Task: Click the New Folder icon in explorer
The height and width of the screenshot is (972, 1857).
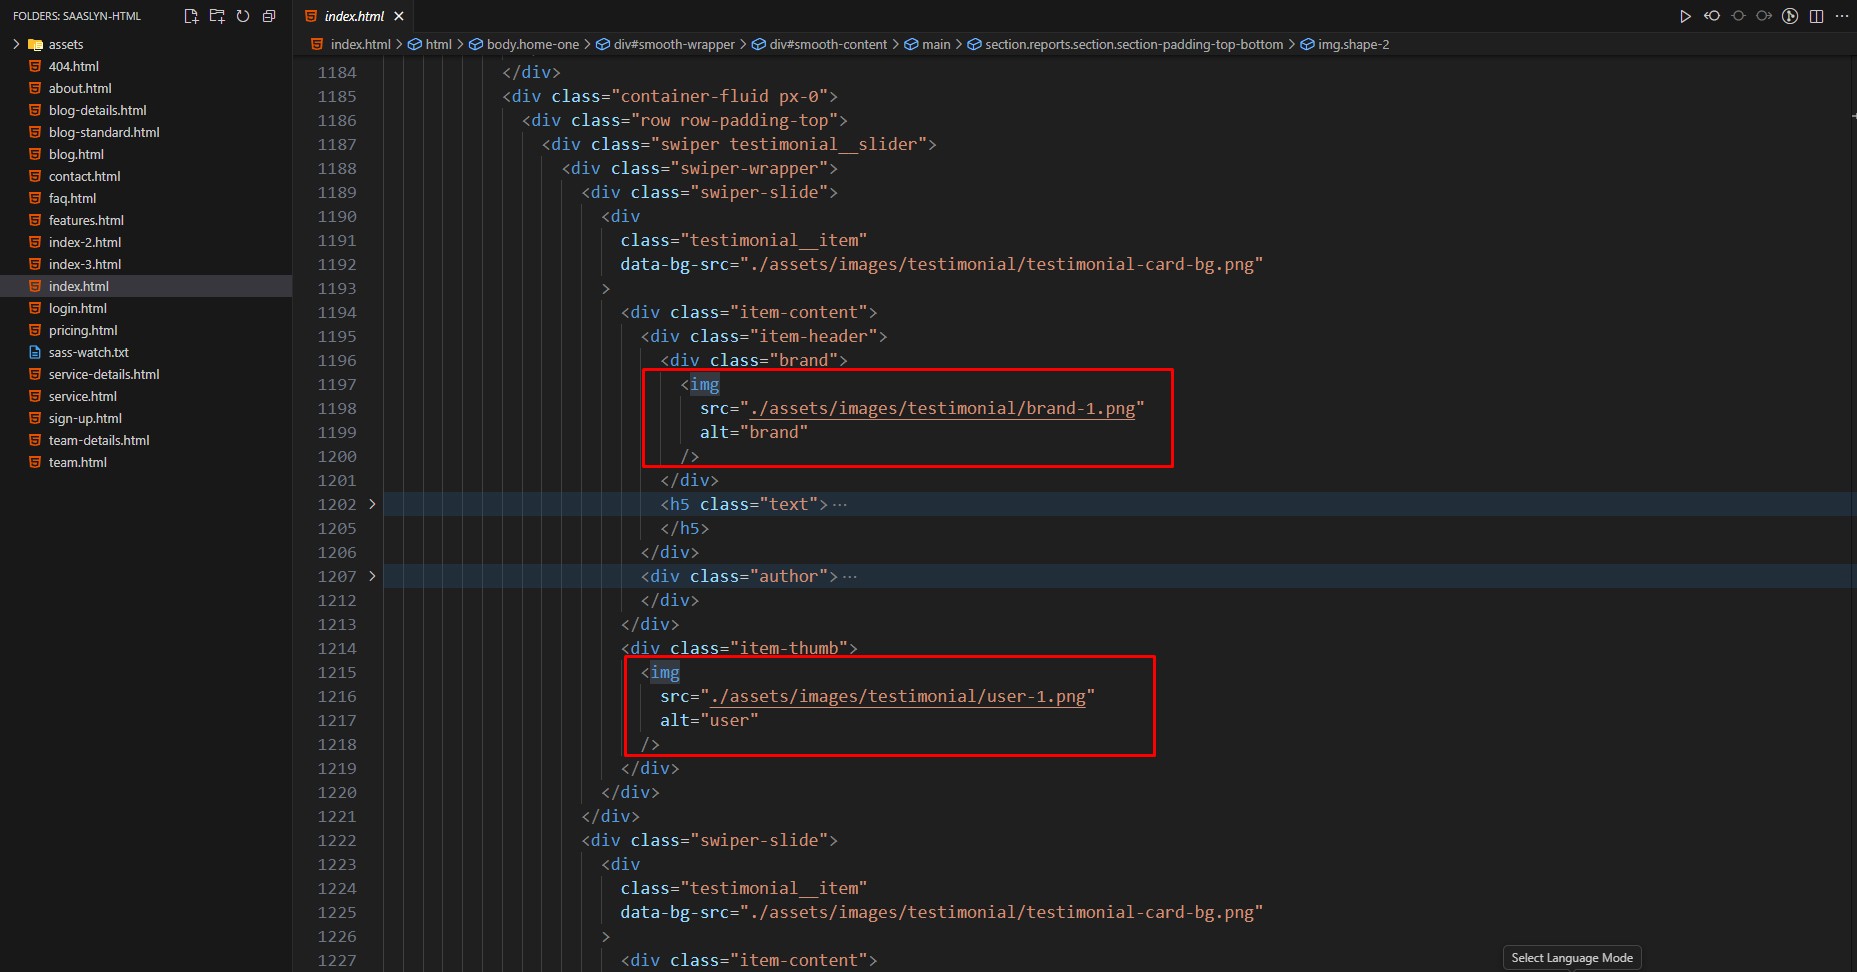Action: pyautogui.click(x=217, y=16)
